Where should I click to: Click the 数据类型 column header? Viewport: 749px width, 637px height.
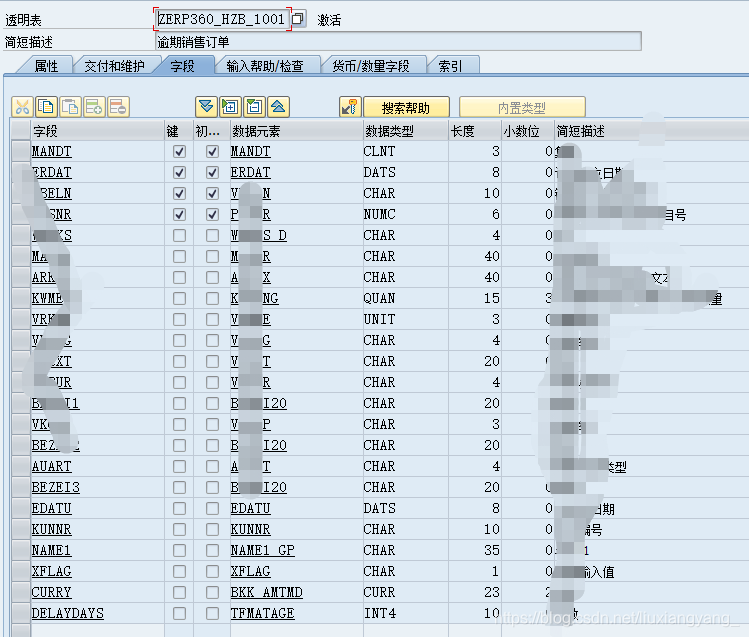click(x=406, y=131)
